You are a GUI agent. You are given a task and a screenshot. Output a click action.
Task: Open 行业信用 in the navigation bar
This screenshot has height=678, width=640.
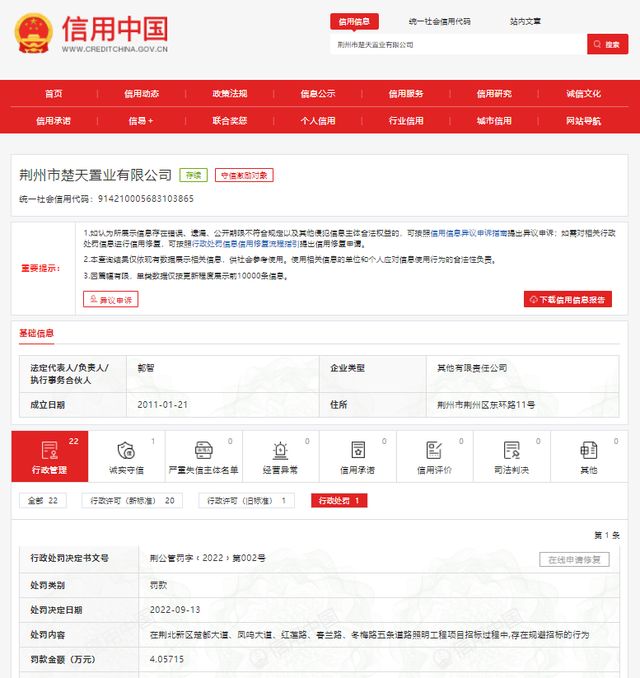(406, 121)
